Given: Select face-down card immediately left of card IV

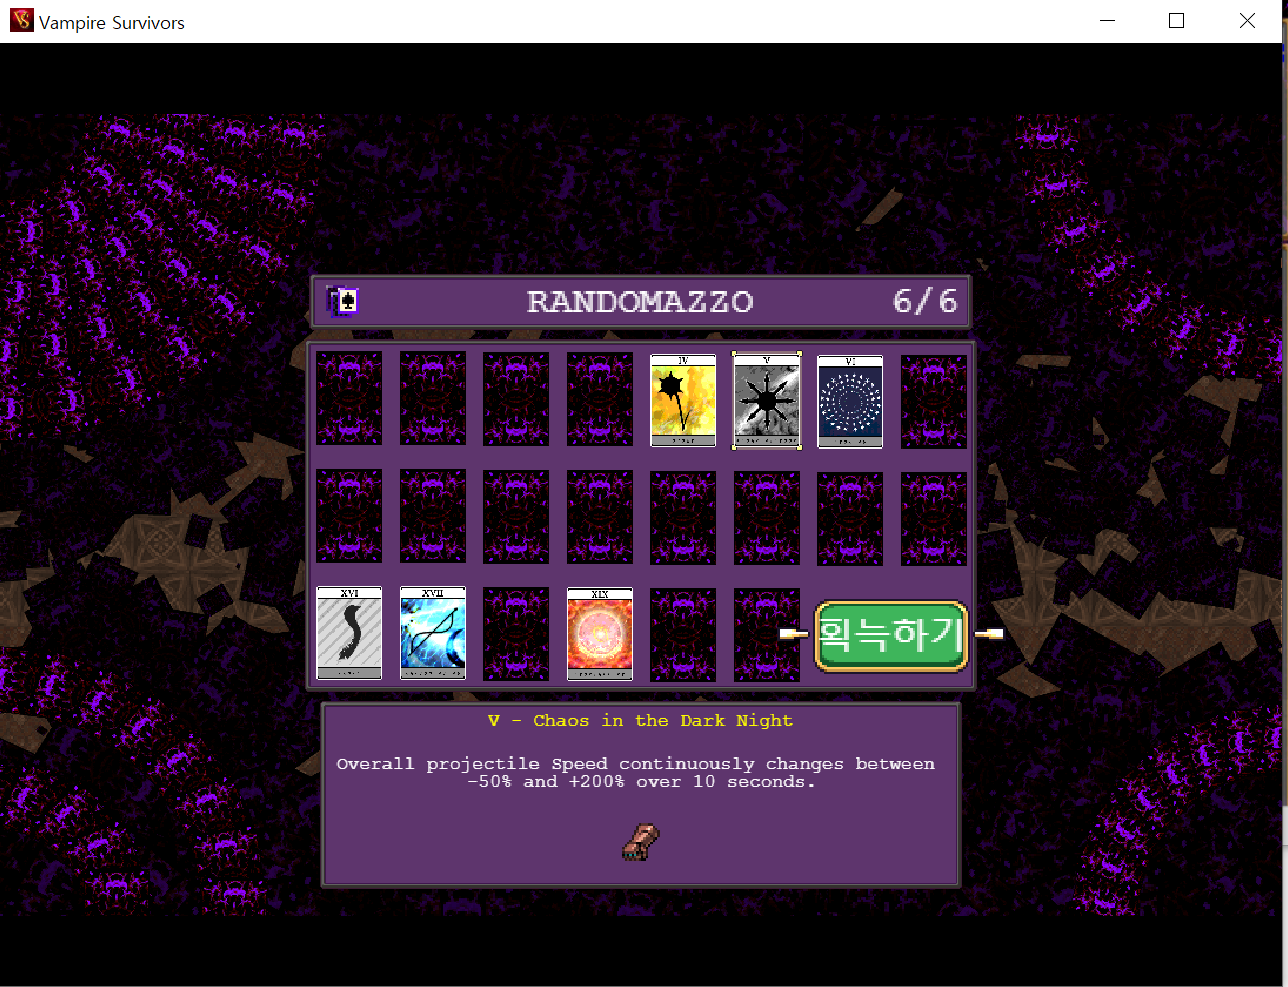Looking at the screenshot, I should pos(600,398).
